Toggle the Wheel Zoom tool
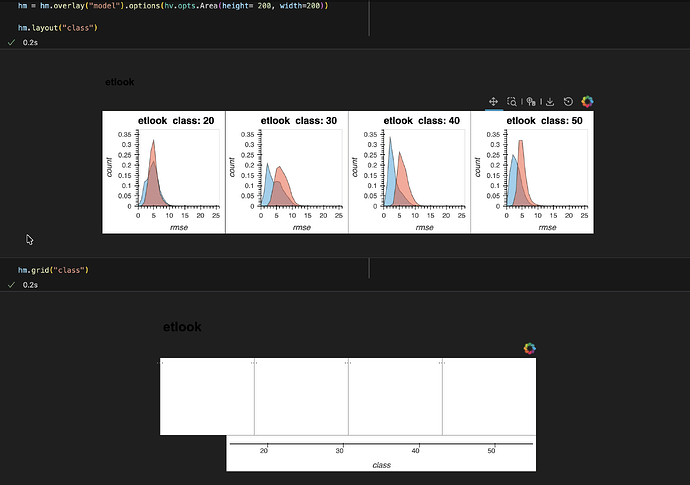 tap(531, 101)
